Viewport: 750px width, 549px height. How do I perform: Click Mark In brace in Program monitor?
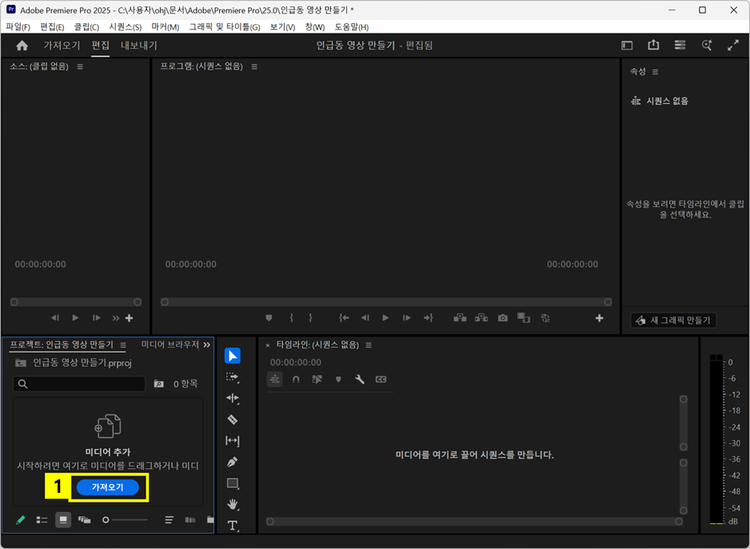click(291, 318)
